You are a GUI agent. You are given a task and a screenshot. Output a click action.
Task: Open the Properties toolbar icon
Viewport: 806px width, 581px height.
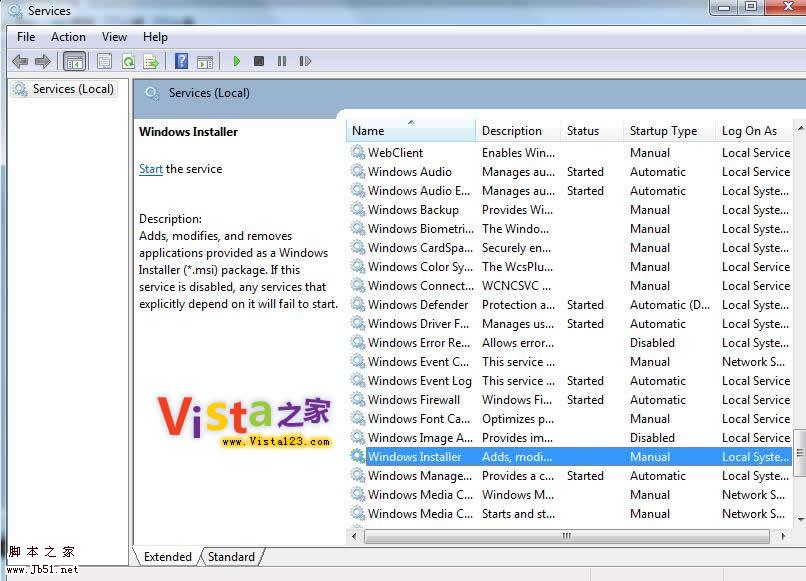pos(104,62)
